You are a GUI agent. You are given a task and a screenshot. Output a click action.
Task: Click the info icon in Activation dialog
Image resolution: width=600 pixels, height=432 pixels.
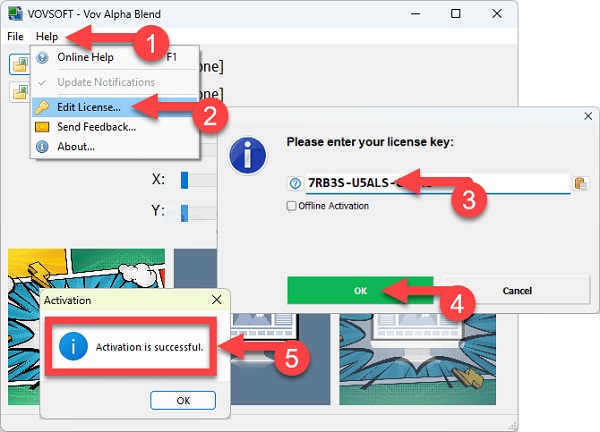(x=73, y=346)
